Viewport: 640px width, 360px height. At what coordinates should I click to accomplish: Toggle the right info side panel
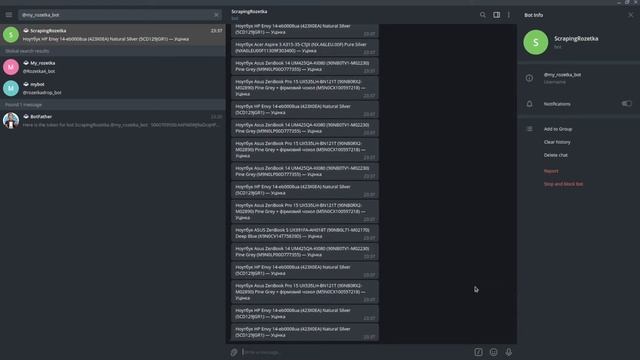(x=496, y=15)
